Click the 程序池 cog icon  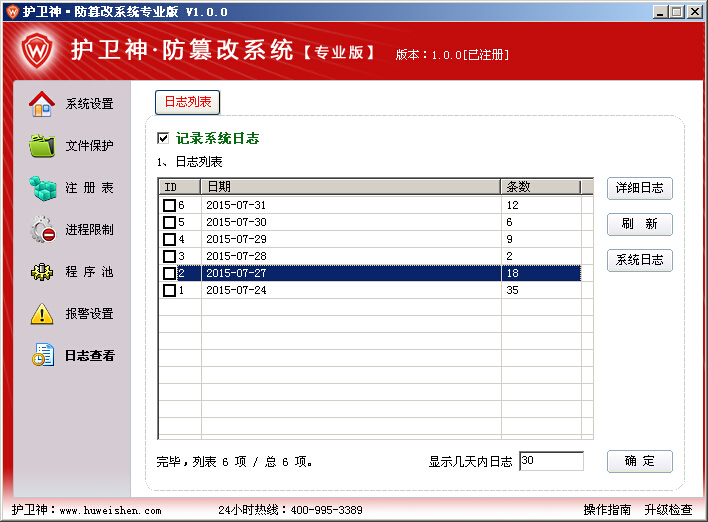(x=42, y=271)
